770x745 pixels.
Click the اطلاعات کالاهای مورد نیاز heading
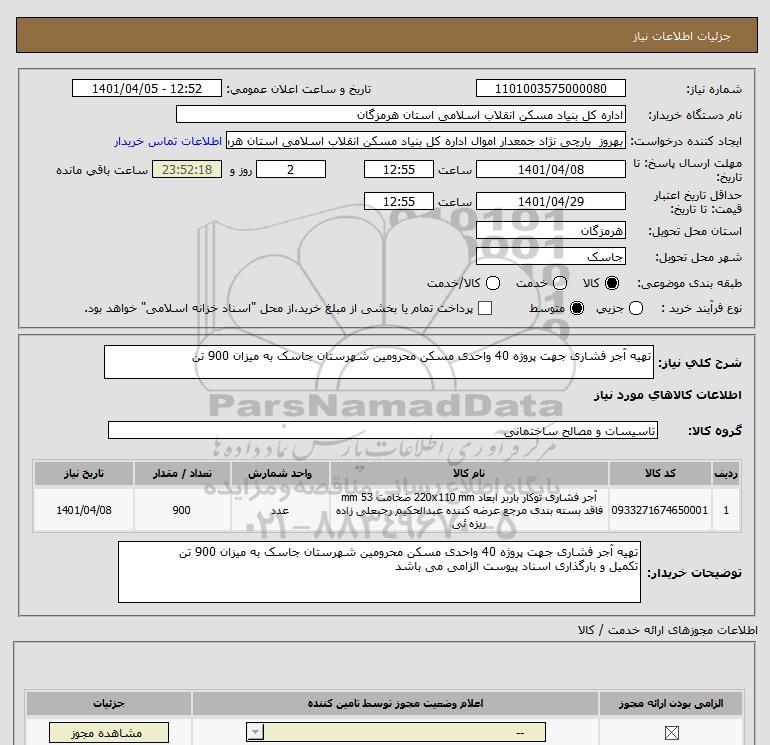(668, 395)
